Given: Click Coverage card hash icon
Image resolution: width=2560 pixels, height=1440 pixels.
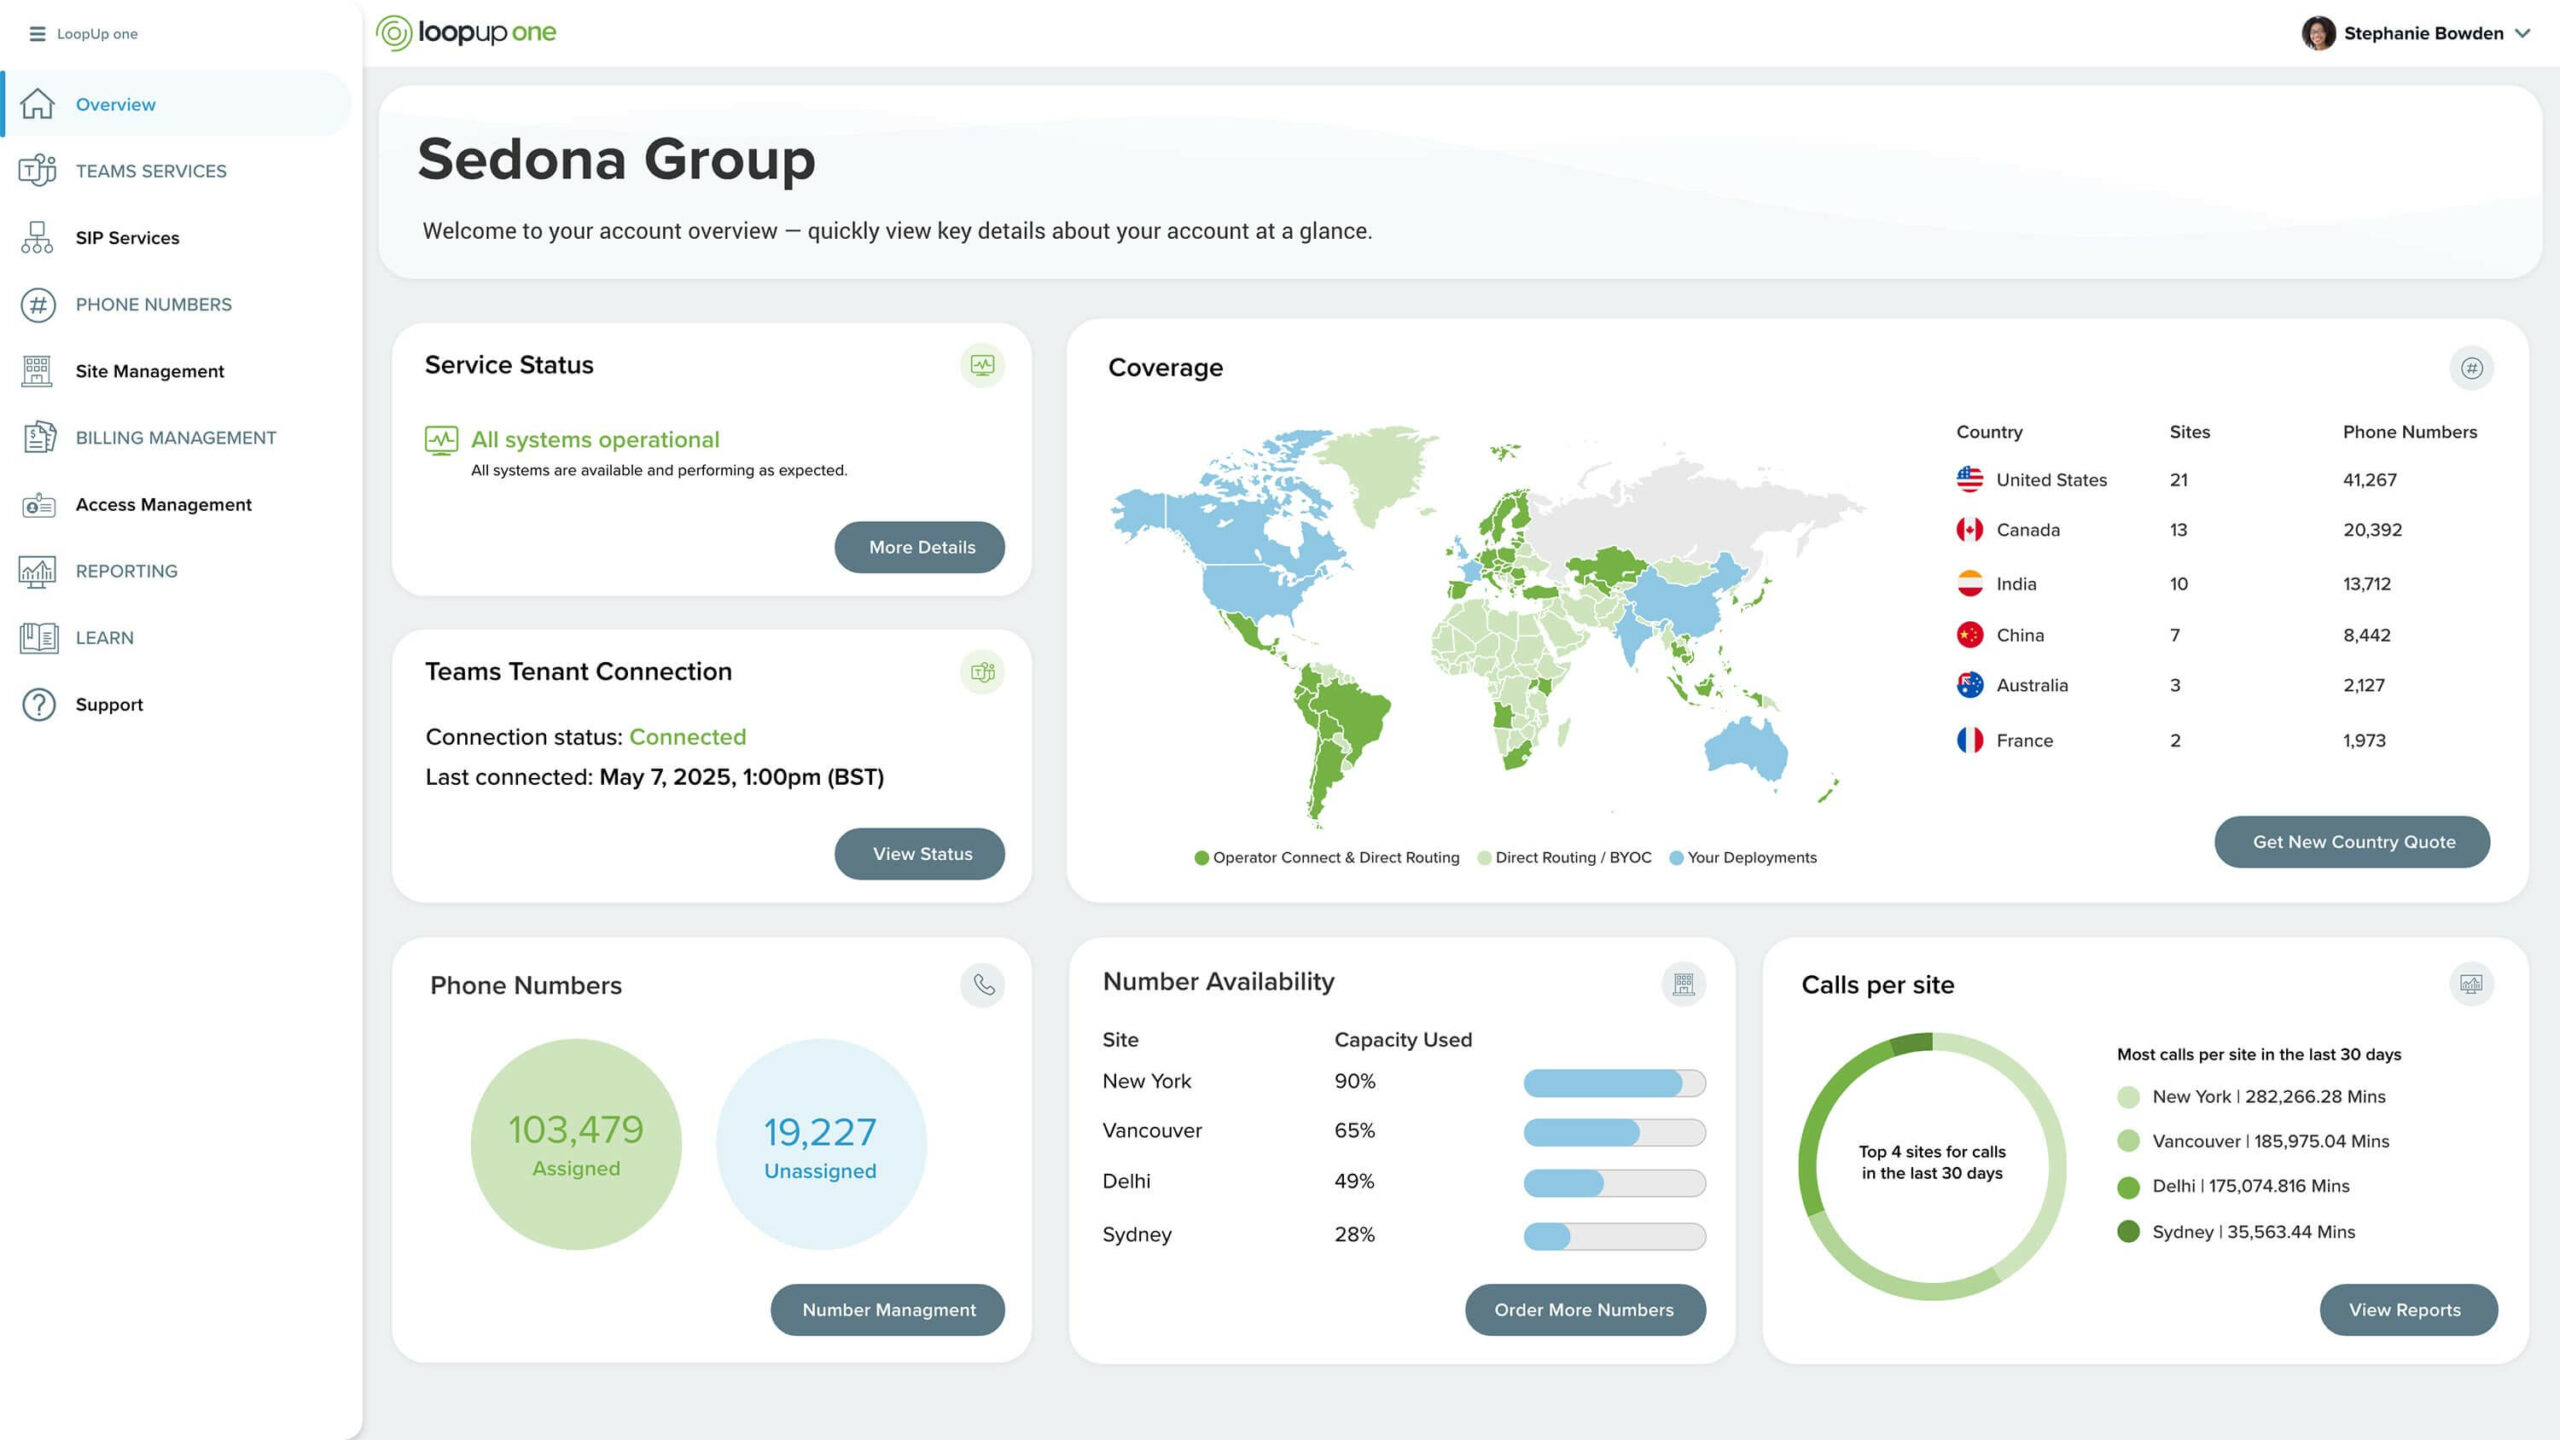Looking at the screenshot, I should click(2471, 368).
